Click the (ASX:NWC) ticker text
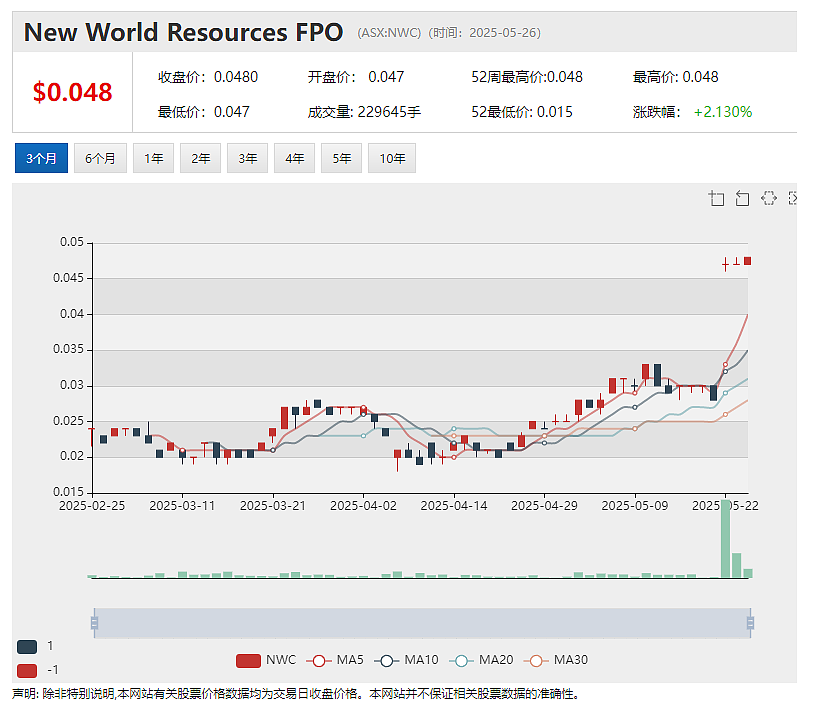The width and height of the screenshot is (814, 721). (389, 33)
